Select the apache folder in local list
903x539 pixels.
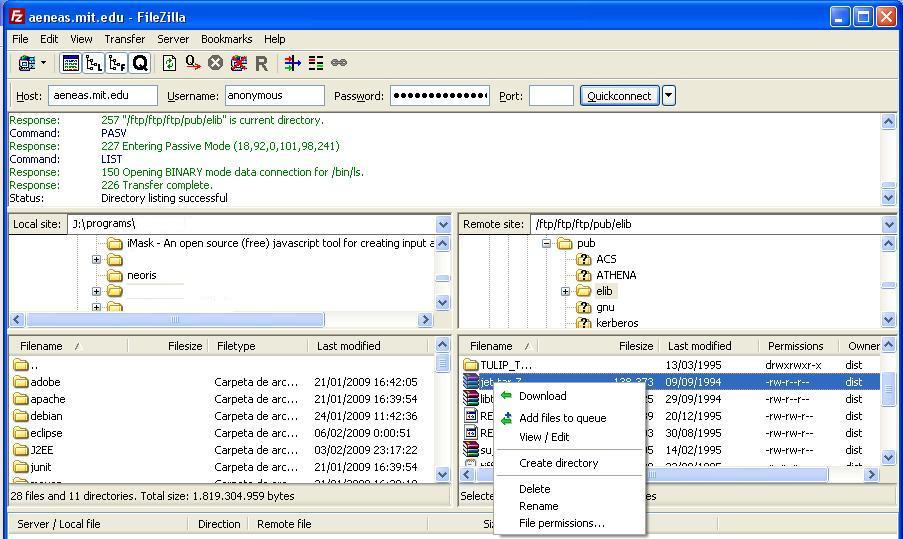click(x=47, y=399)
